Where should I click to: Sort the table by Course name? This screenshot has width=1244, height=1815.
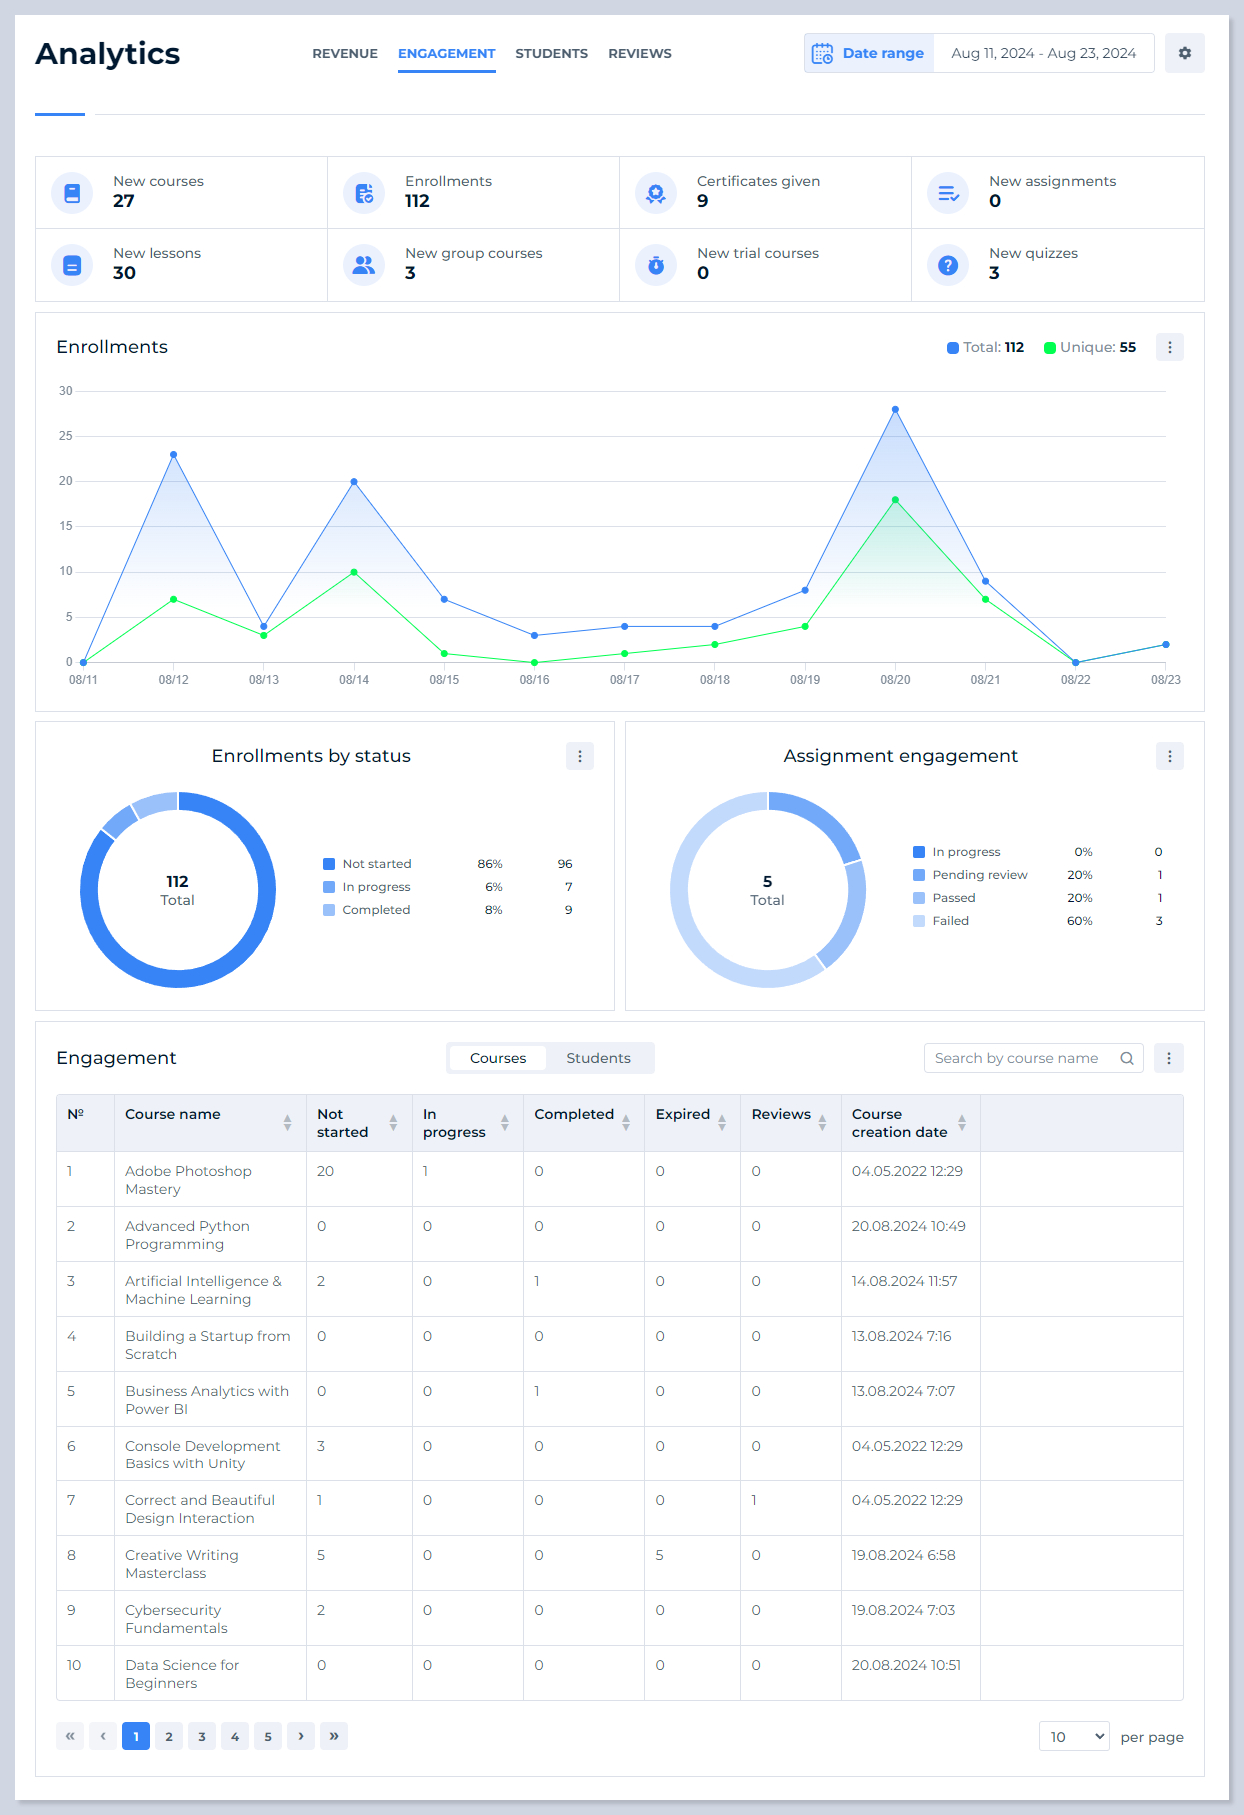coord(287,1123)
